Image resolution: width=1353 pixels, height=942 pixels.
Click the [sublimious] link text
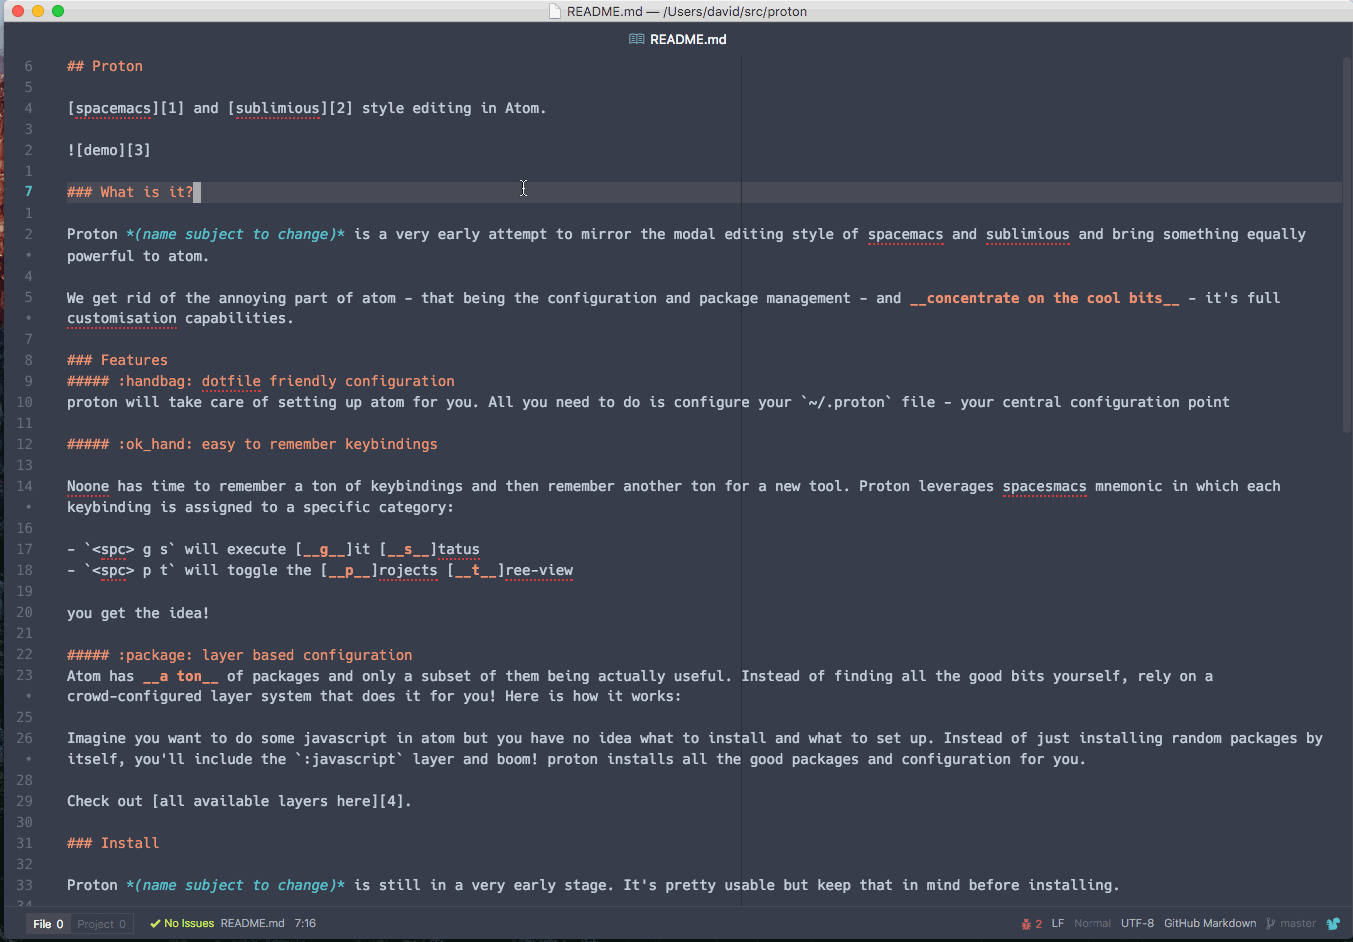click(278, 108)
